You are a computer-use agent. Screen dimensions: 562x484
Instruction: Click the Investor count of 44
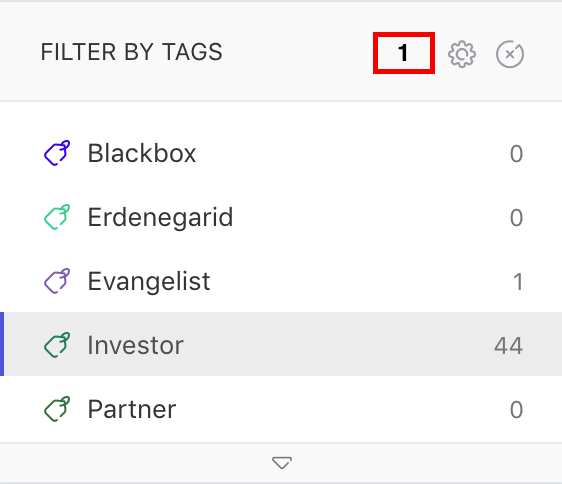(508, 346)
